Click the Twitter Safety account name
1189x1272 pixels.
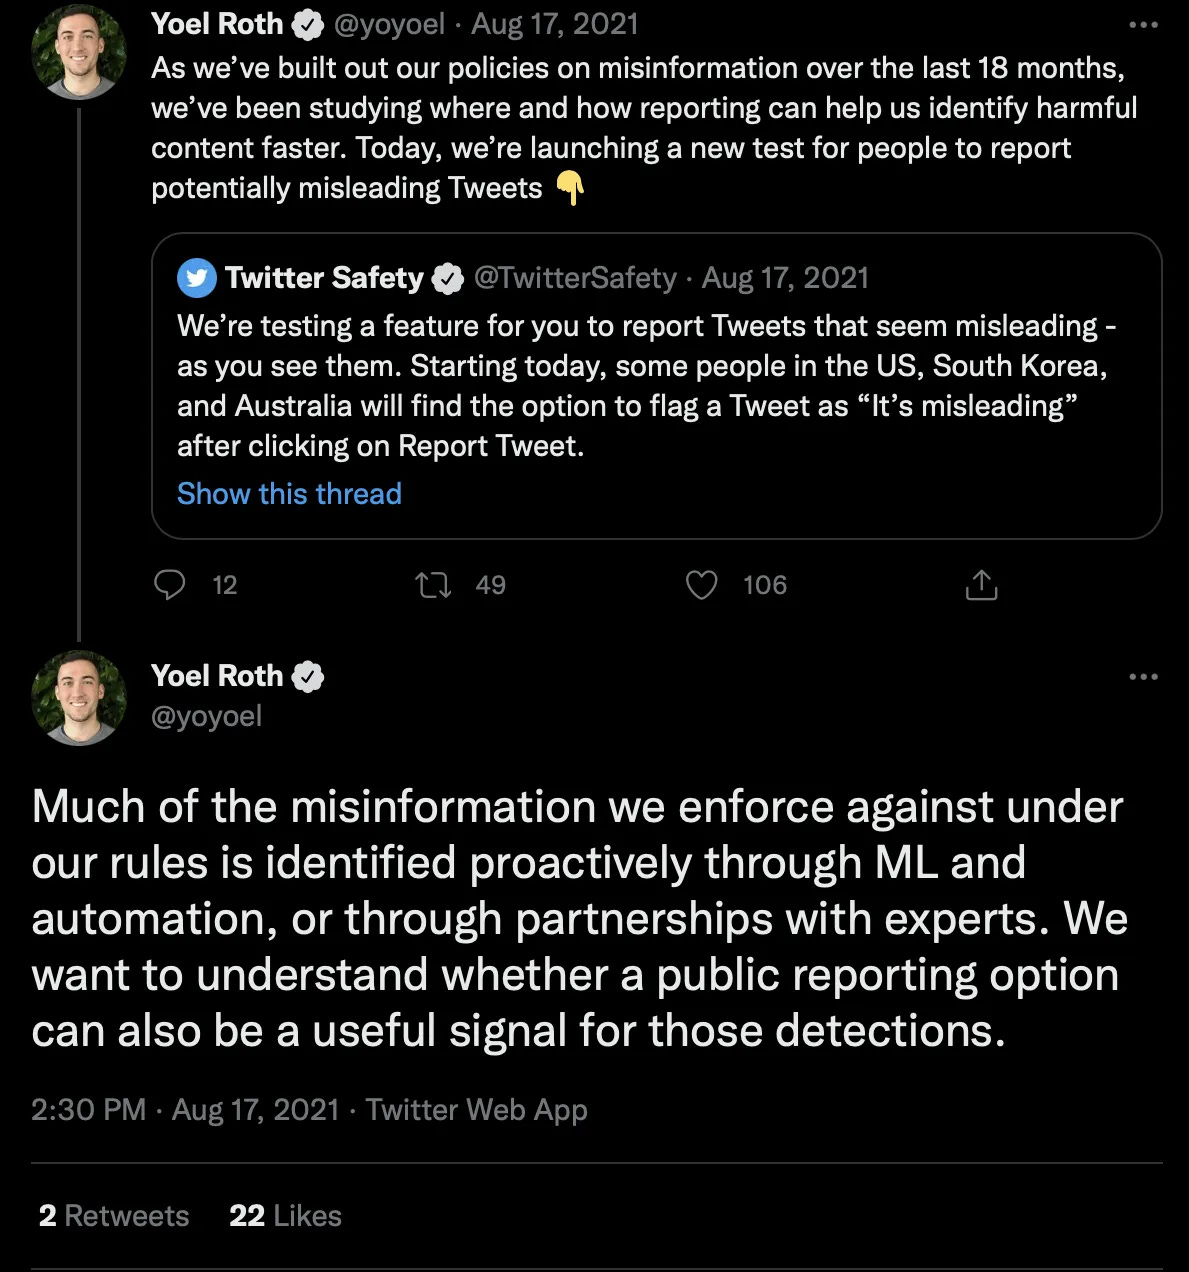(x=324, y=277)
